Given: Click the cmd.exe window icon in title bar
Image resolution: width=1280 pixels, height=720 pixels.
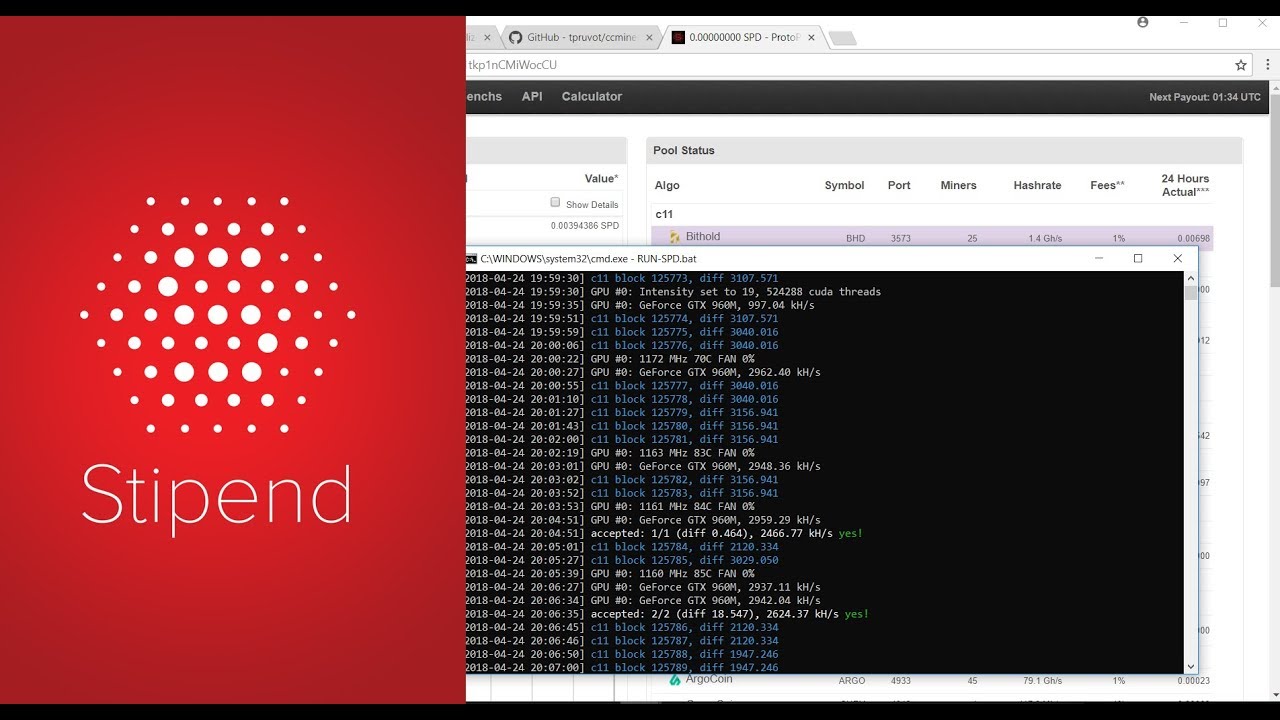Looking at the screenshot, I should pos(471,259).
